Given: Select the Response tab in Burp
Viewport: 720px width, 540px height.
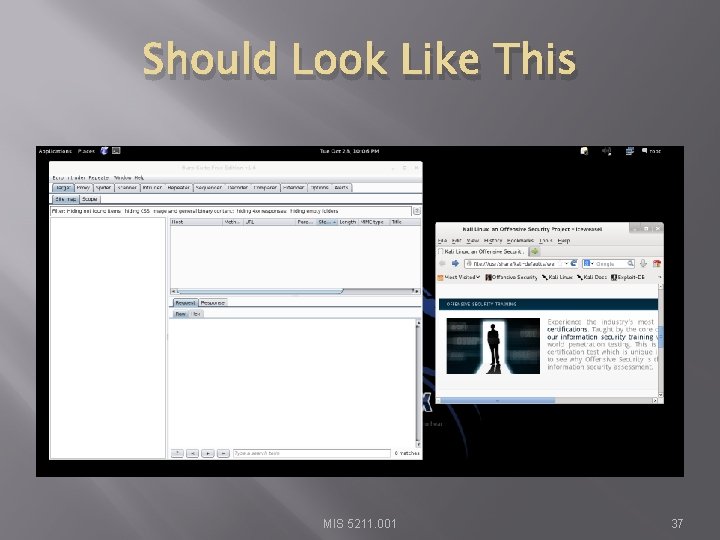Looking at the screenshot, I should click(x=213, y=303).
